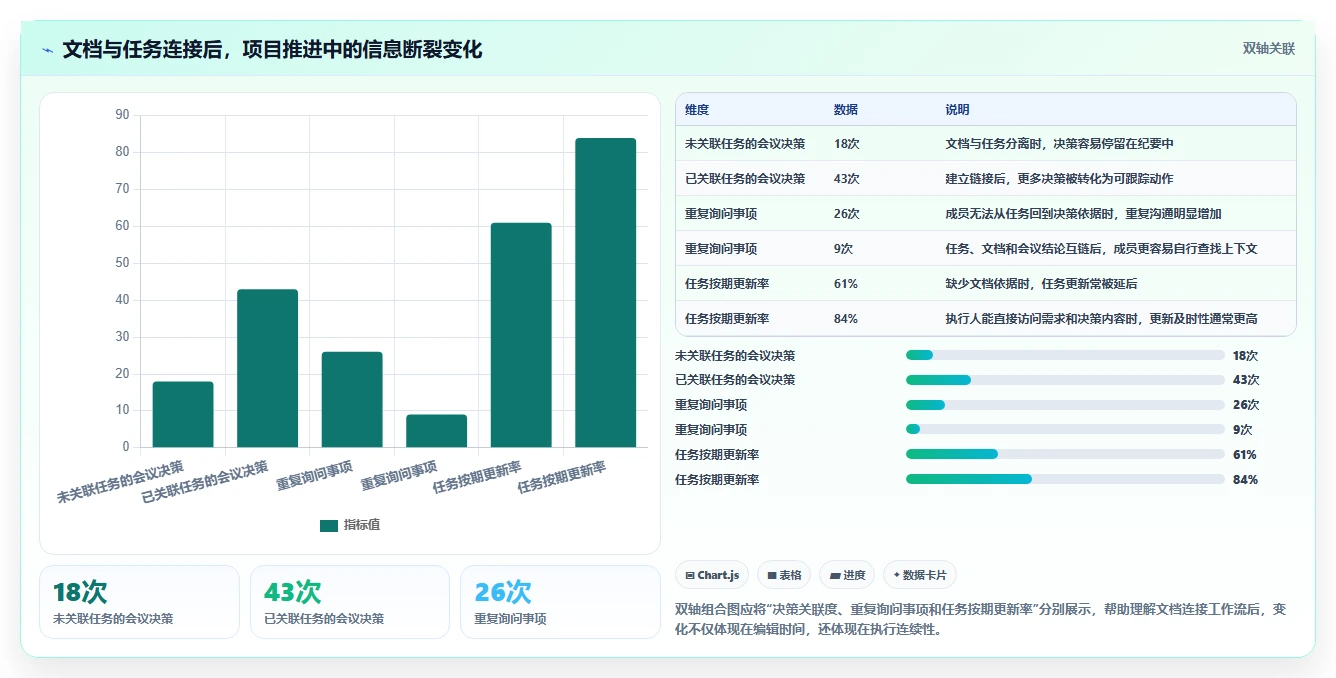Click the chart bar with value 18
The height and width of the screenshot is (678, 1336).
(183, 414)
